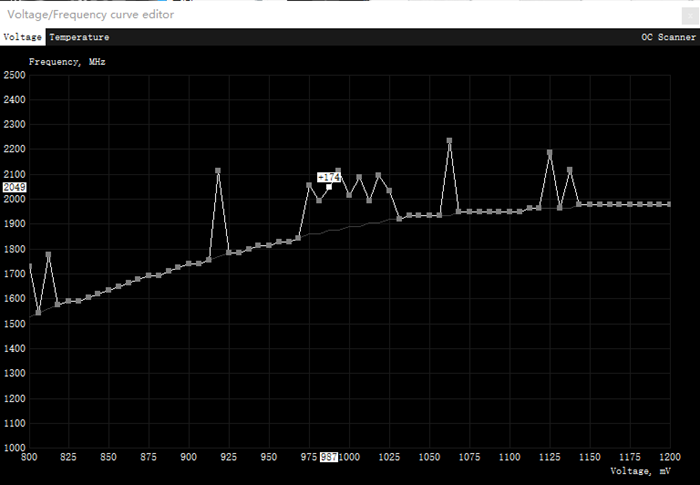Close the Voltage/Frequency curve editor window
The height and width of the screenshot is (485, 700).
[690, 16]
